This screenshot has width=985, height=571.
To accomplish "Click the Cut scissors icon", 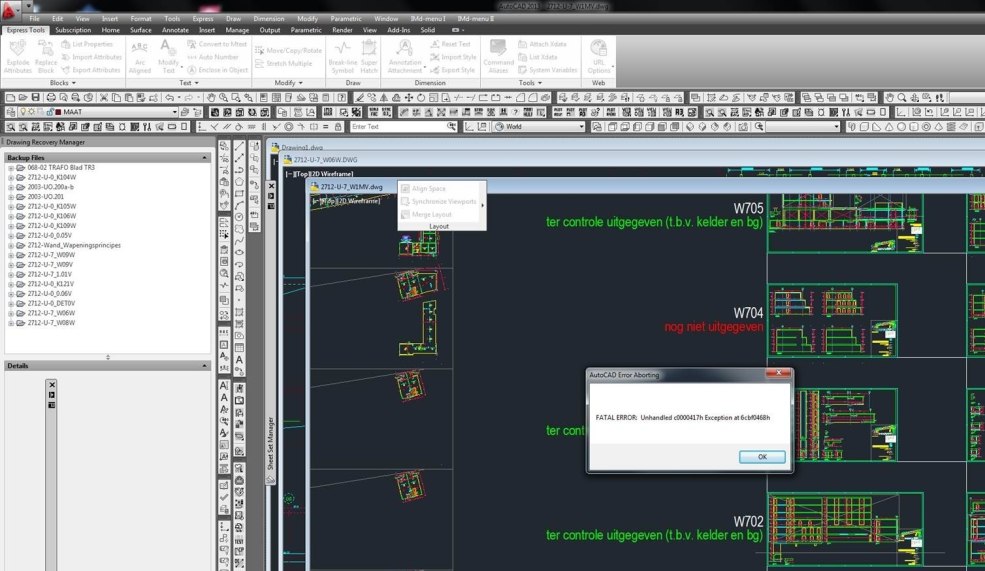I will pos(104,97).
